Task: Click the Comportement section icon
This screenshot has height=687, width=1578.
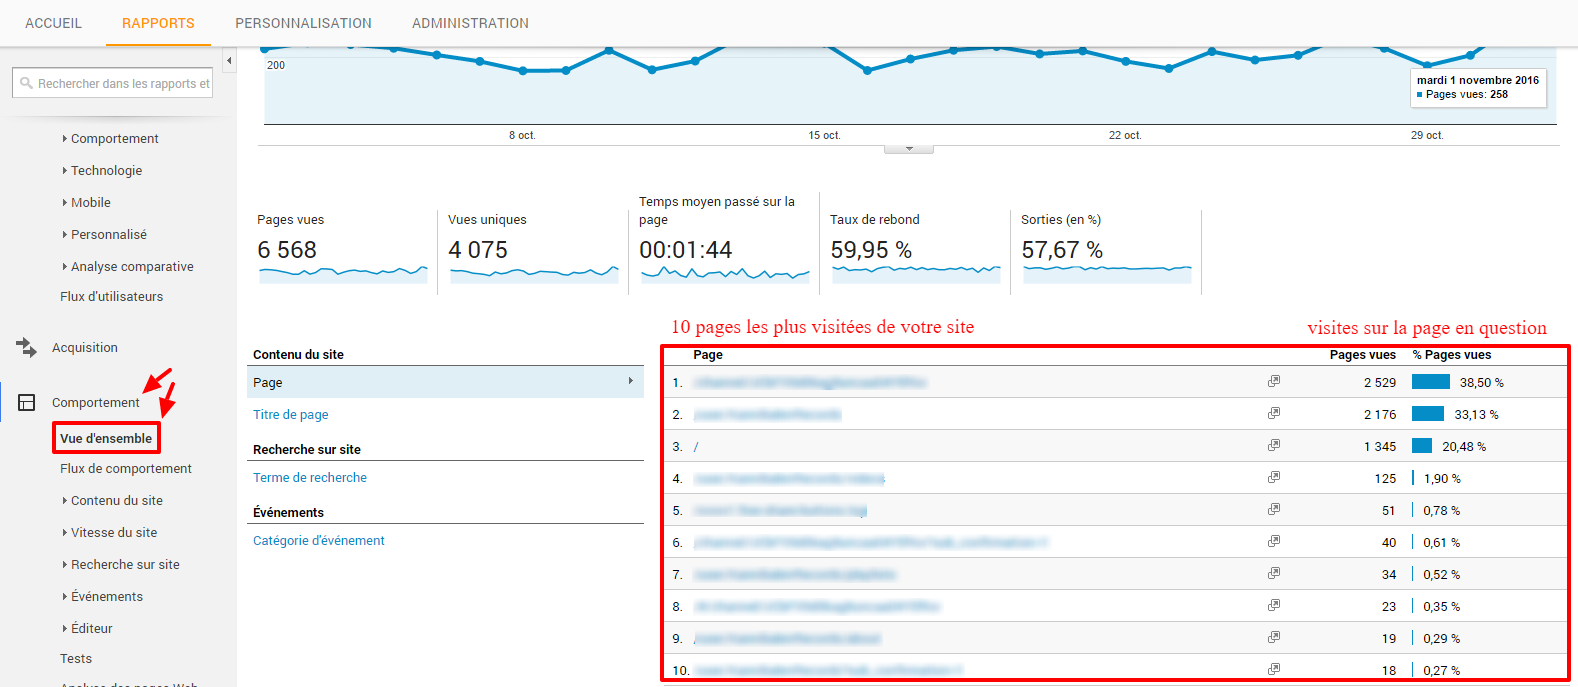Action: (27, 402)
